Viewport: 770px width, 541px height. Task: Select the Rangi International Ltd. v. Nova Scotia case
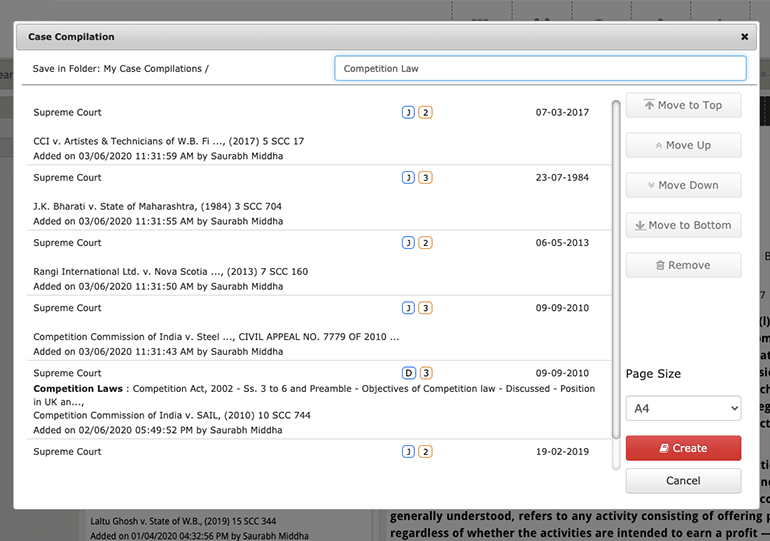click(170, 271)
